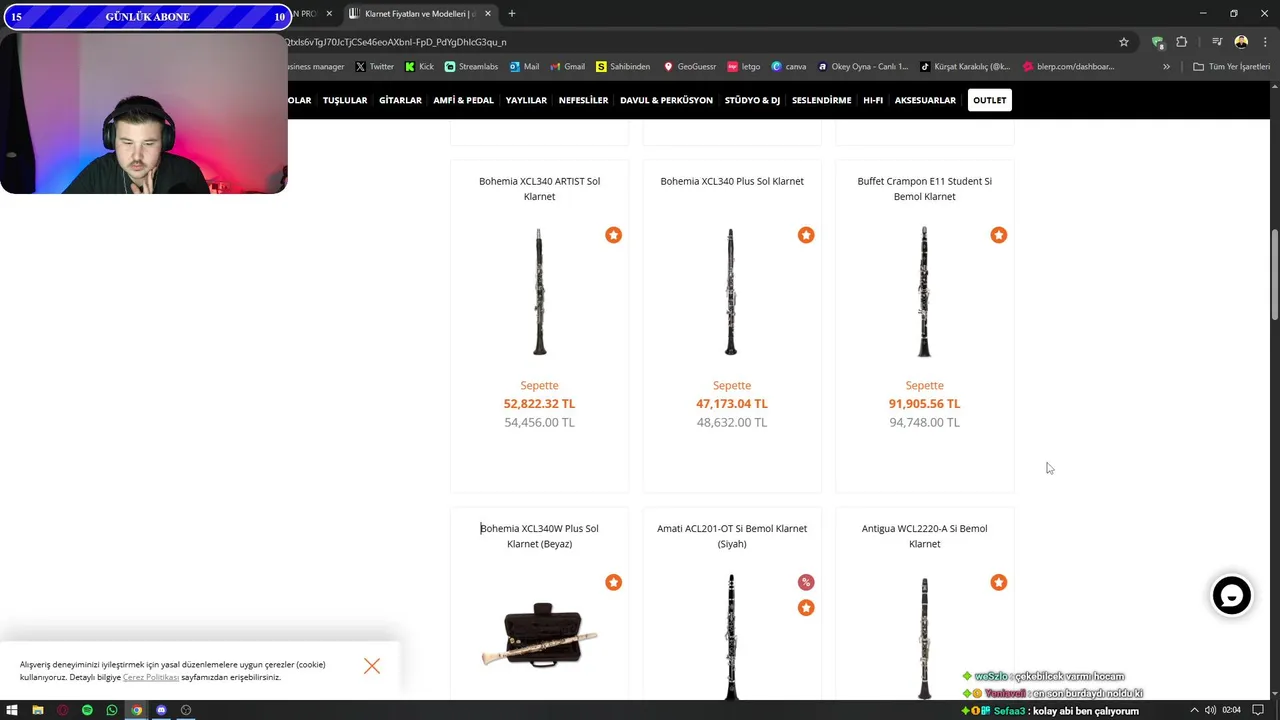The image size is (1280, 720).
Task: Click the 52,822.32 TL cart price
Action: point(539,404)
